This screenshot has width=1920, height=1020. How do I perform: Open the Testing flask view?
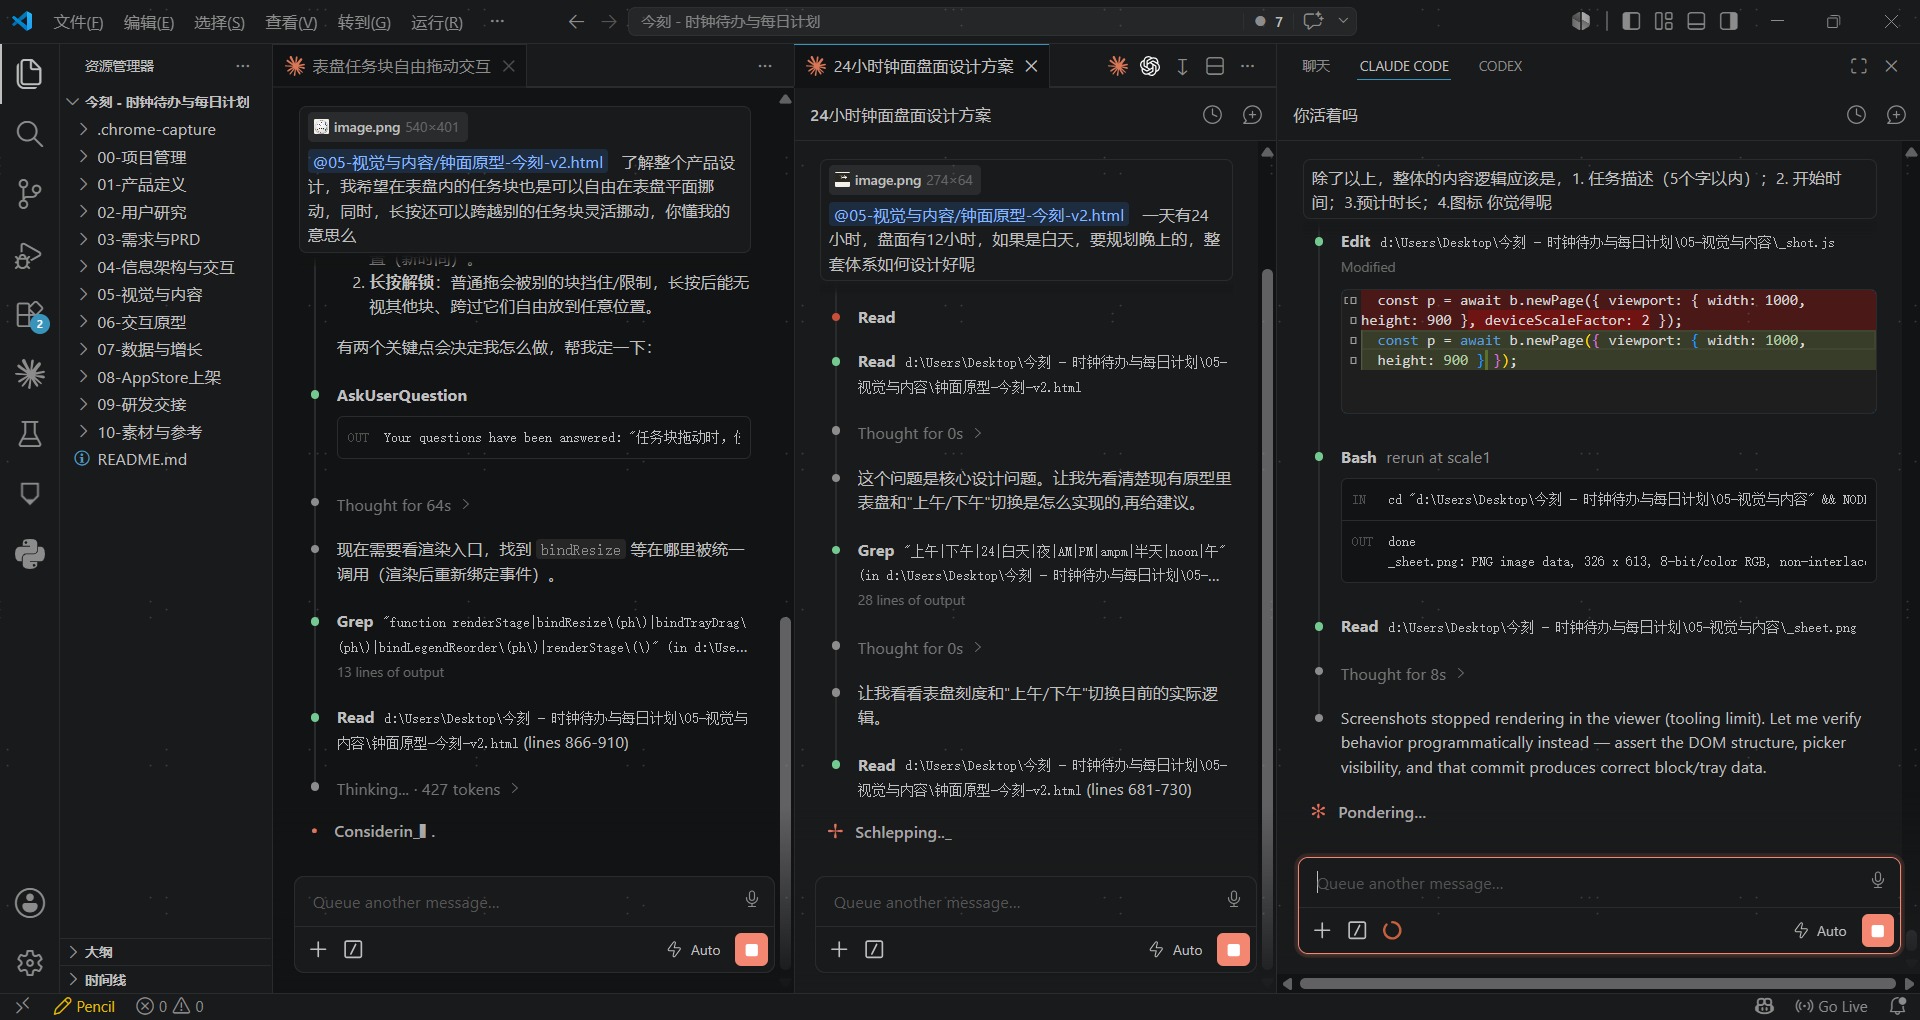coord(30,434)
